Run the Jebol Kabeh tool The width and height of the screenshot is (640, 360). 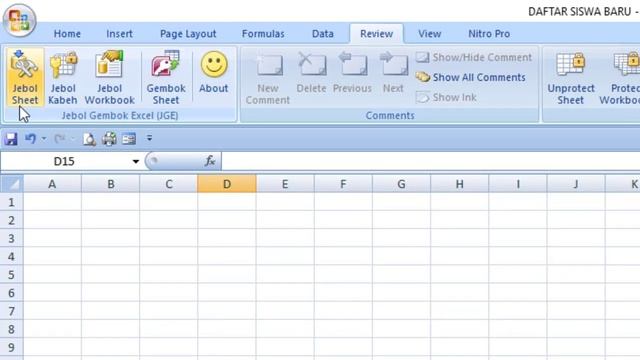pos(62,77)
